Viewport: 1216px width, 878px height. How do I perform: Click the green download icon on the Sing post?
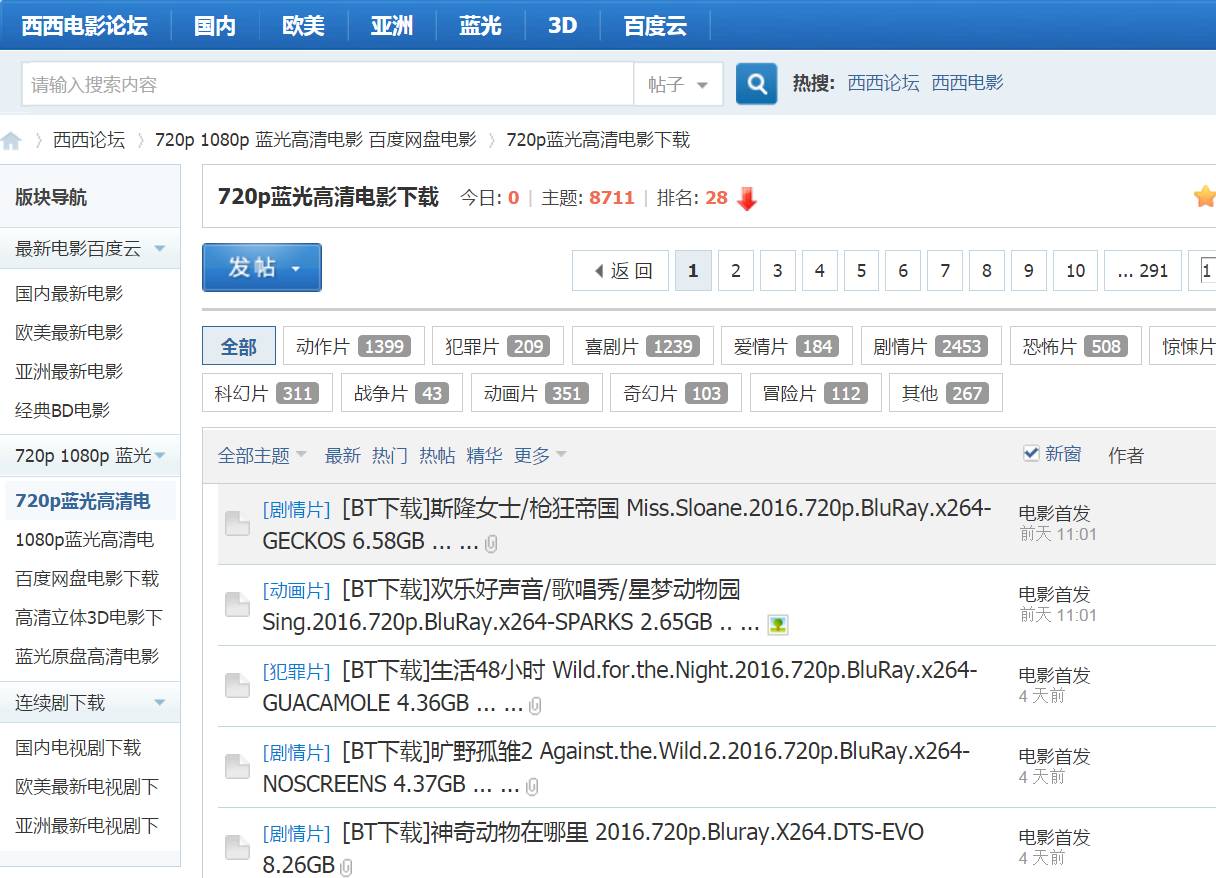777,624
